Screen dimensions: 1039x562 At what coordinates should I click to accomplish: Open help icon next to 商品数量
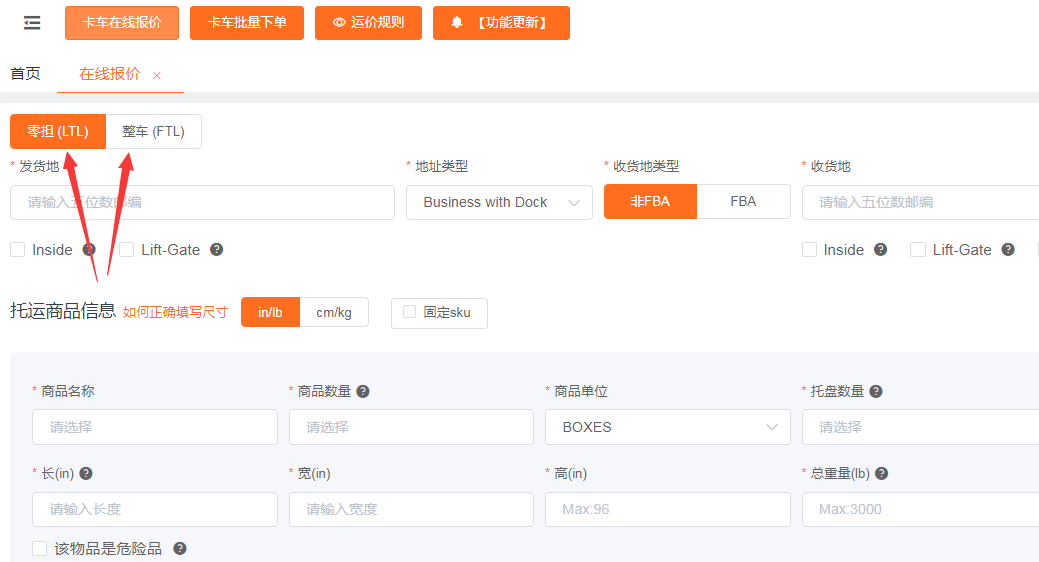tap(363, 392)
